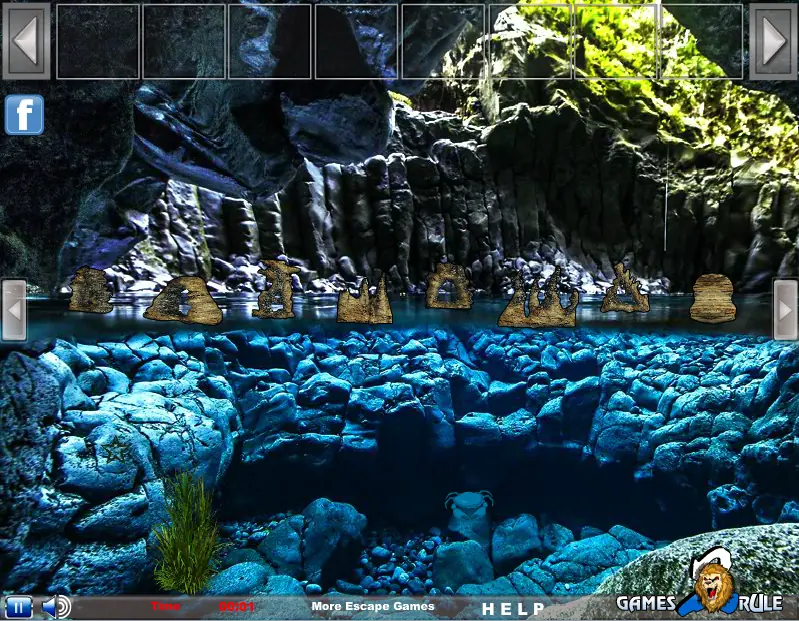Select the first empty inventory slot
The height and width of the screenshot is (621, 799).
click(97, 41)
